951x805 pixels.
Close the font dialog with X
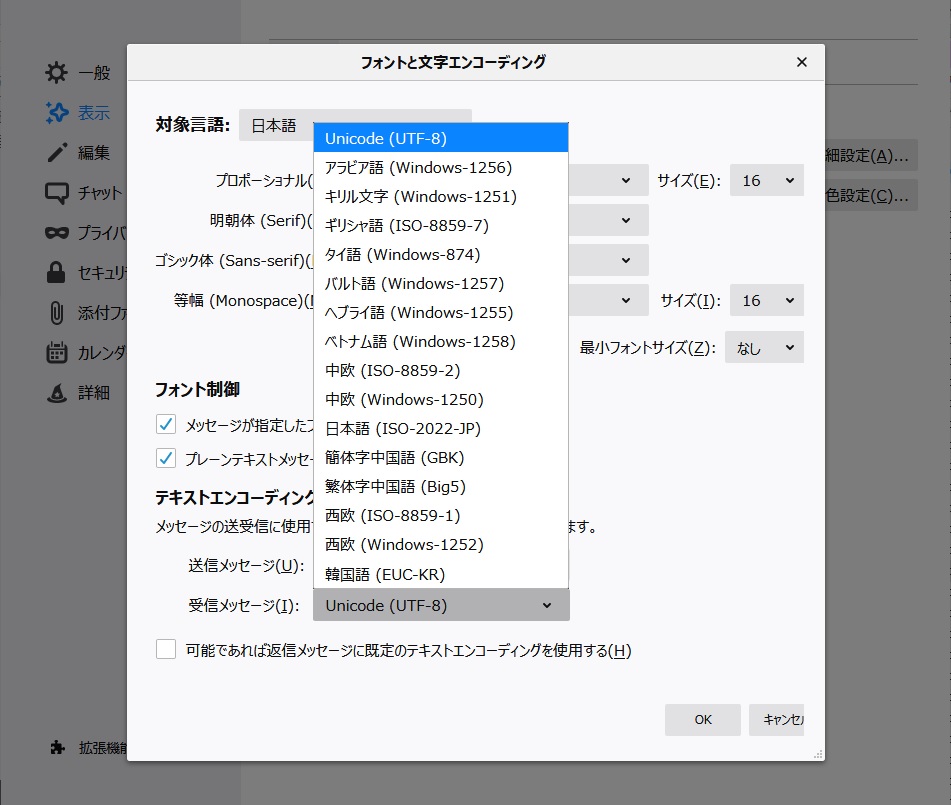coord(801,62)
